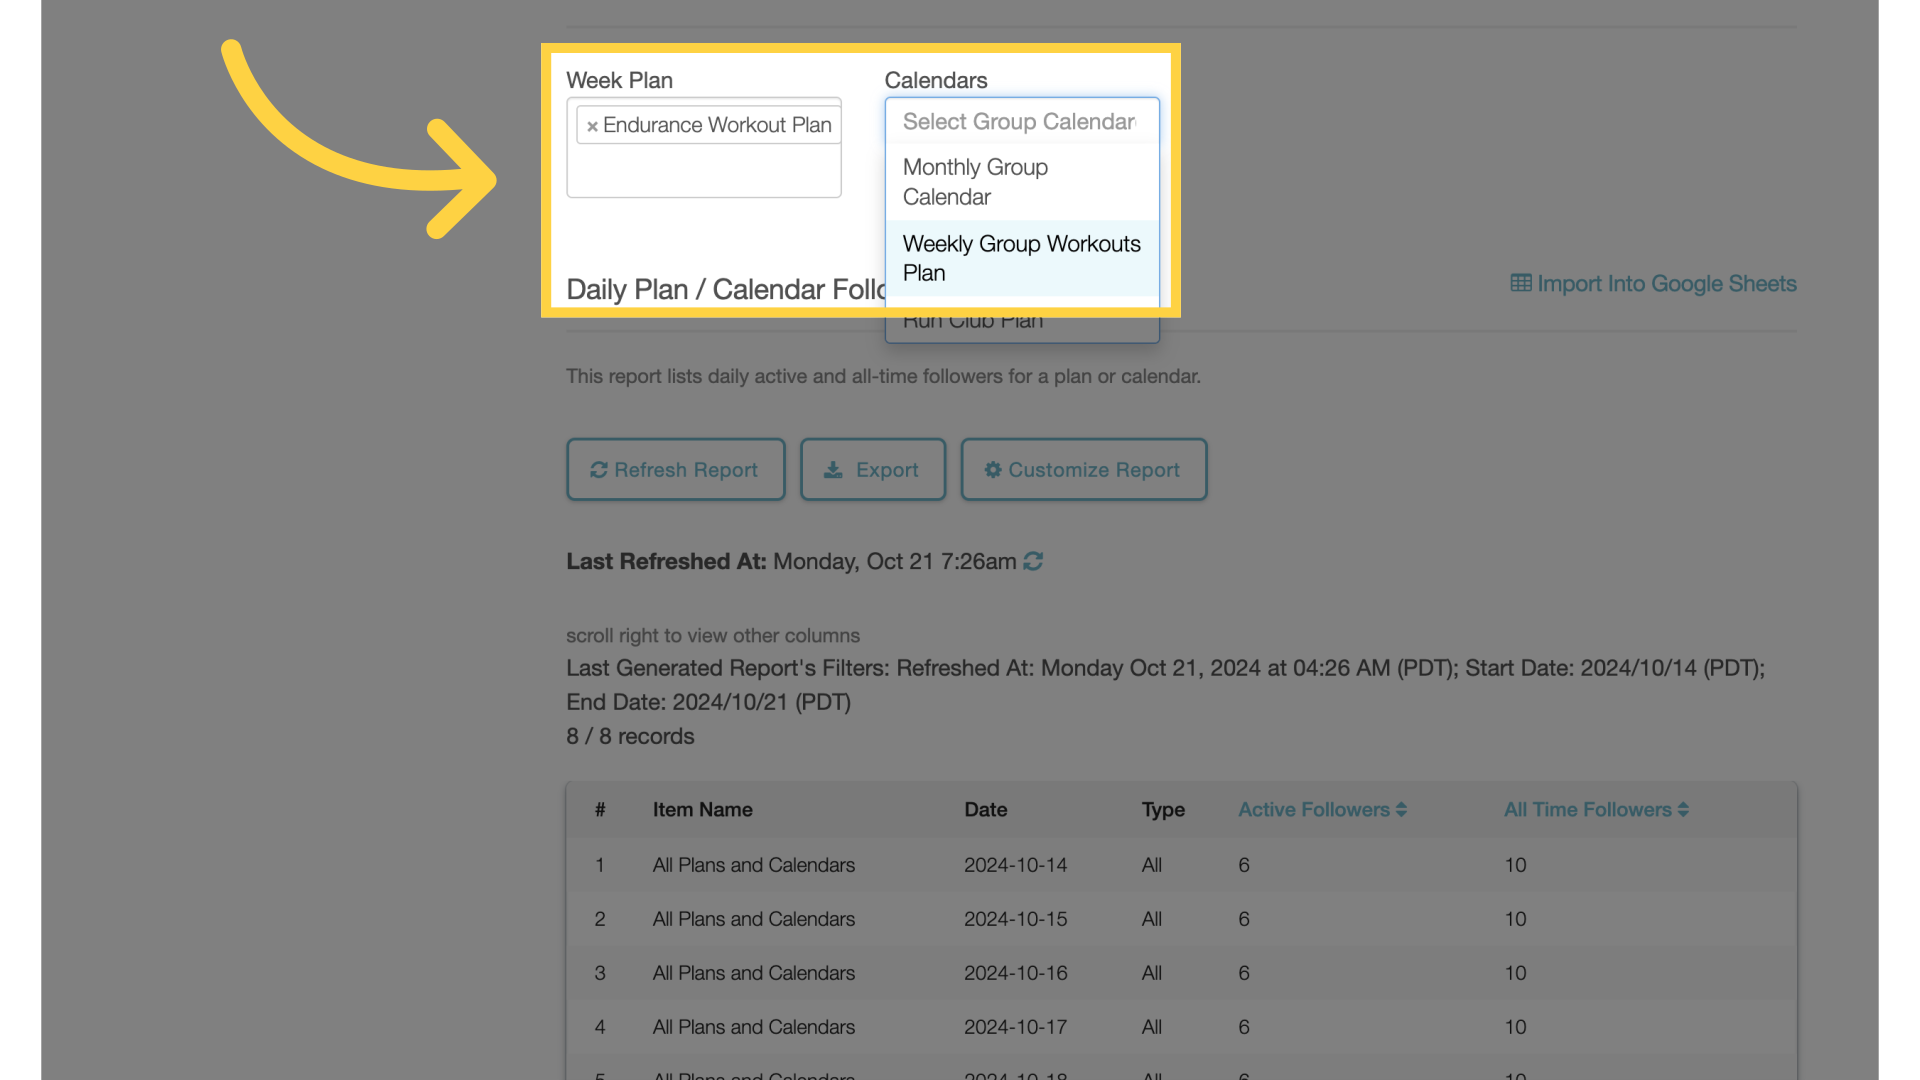Select date cell 2024-10-17
This screenshot has width=1920, height=1080.
1015,1027
